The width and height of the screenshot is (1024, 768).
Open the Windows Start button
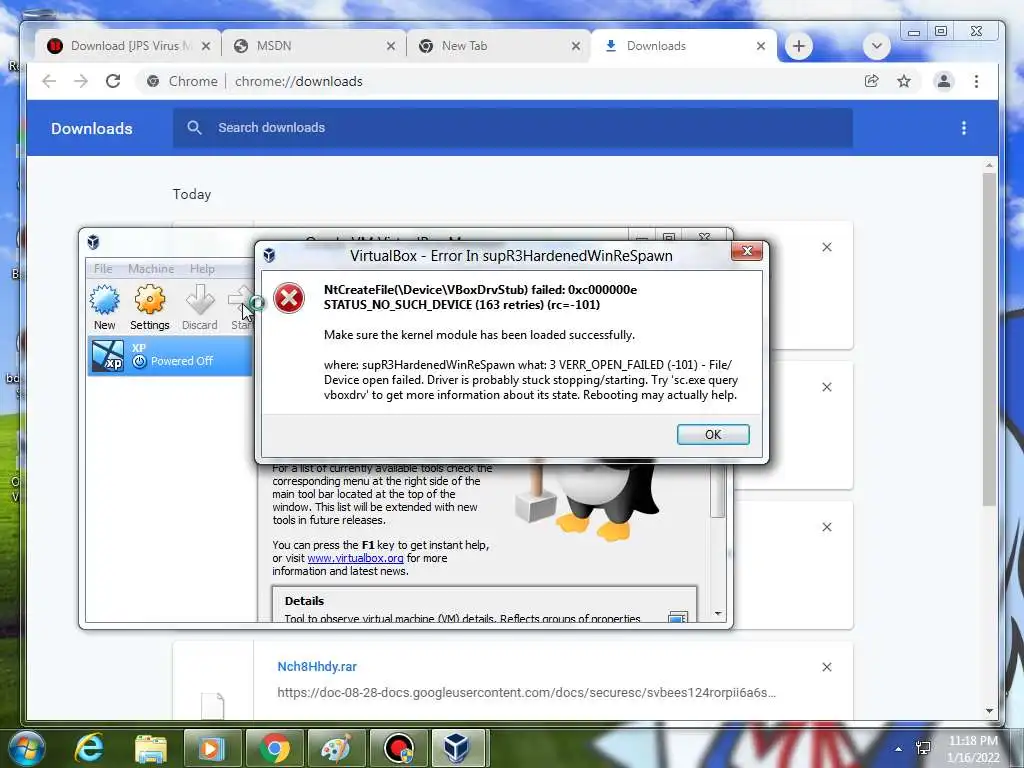(x=25, y=748)
